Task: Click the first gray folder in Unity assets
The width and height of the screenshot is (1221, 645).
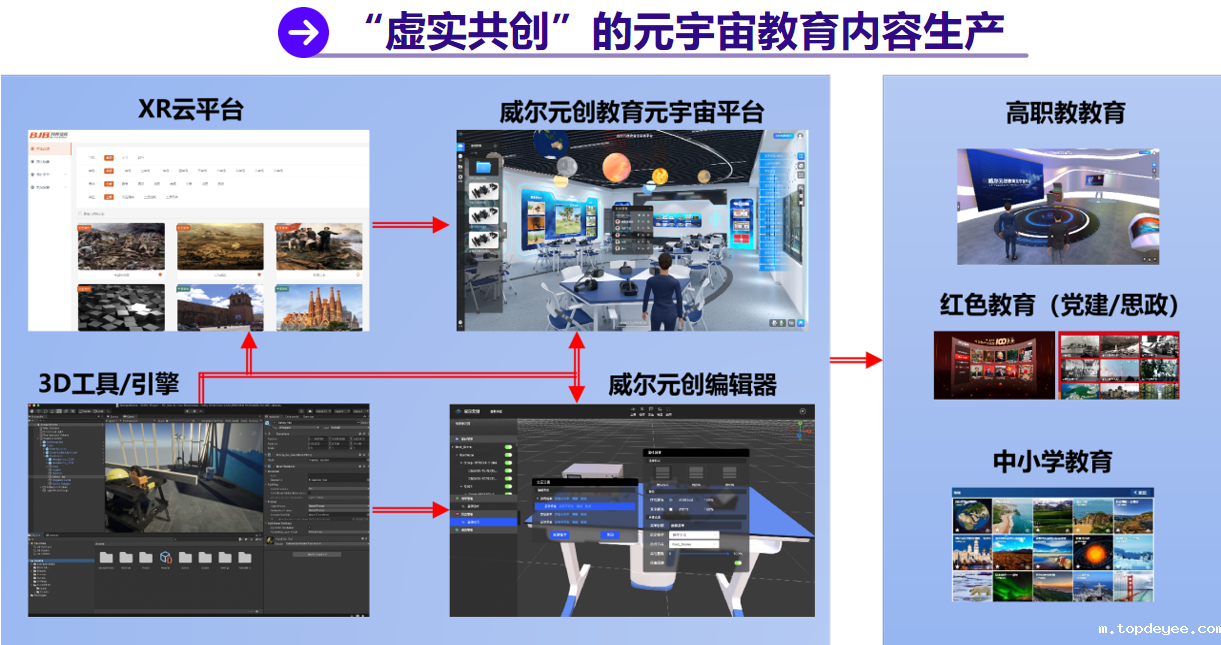Action: (105, 557)
